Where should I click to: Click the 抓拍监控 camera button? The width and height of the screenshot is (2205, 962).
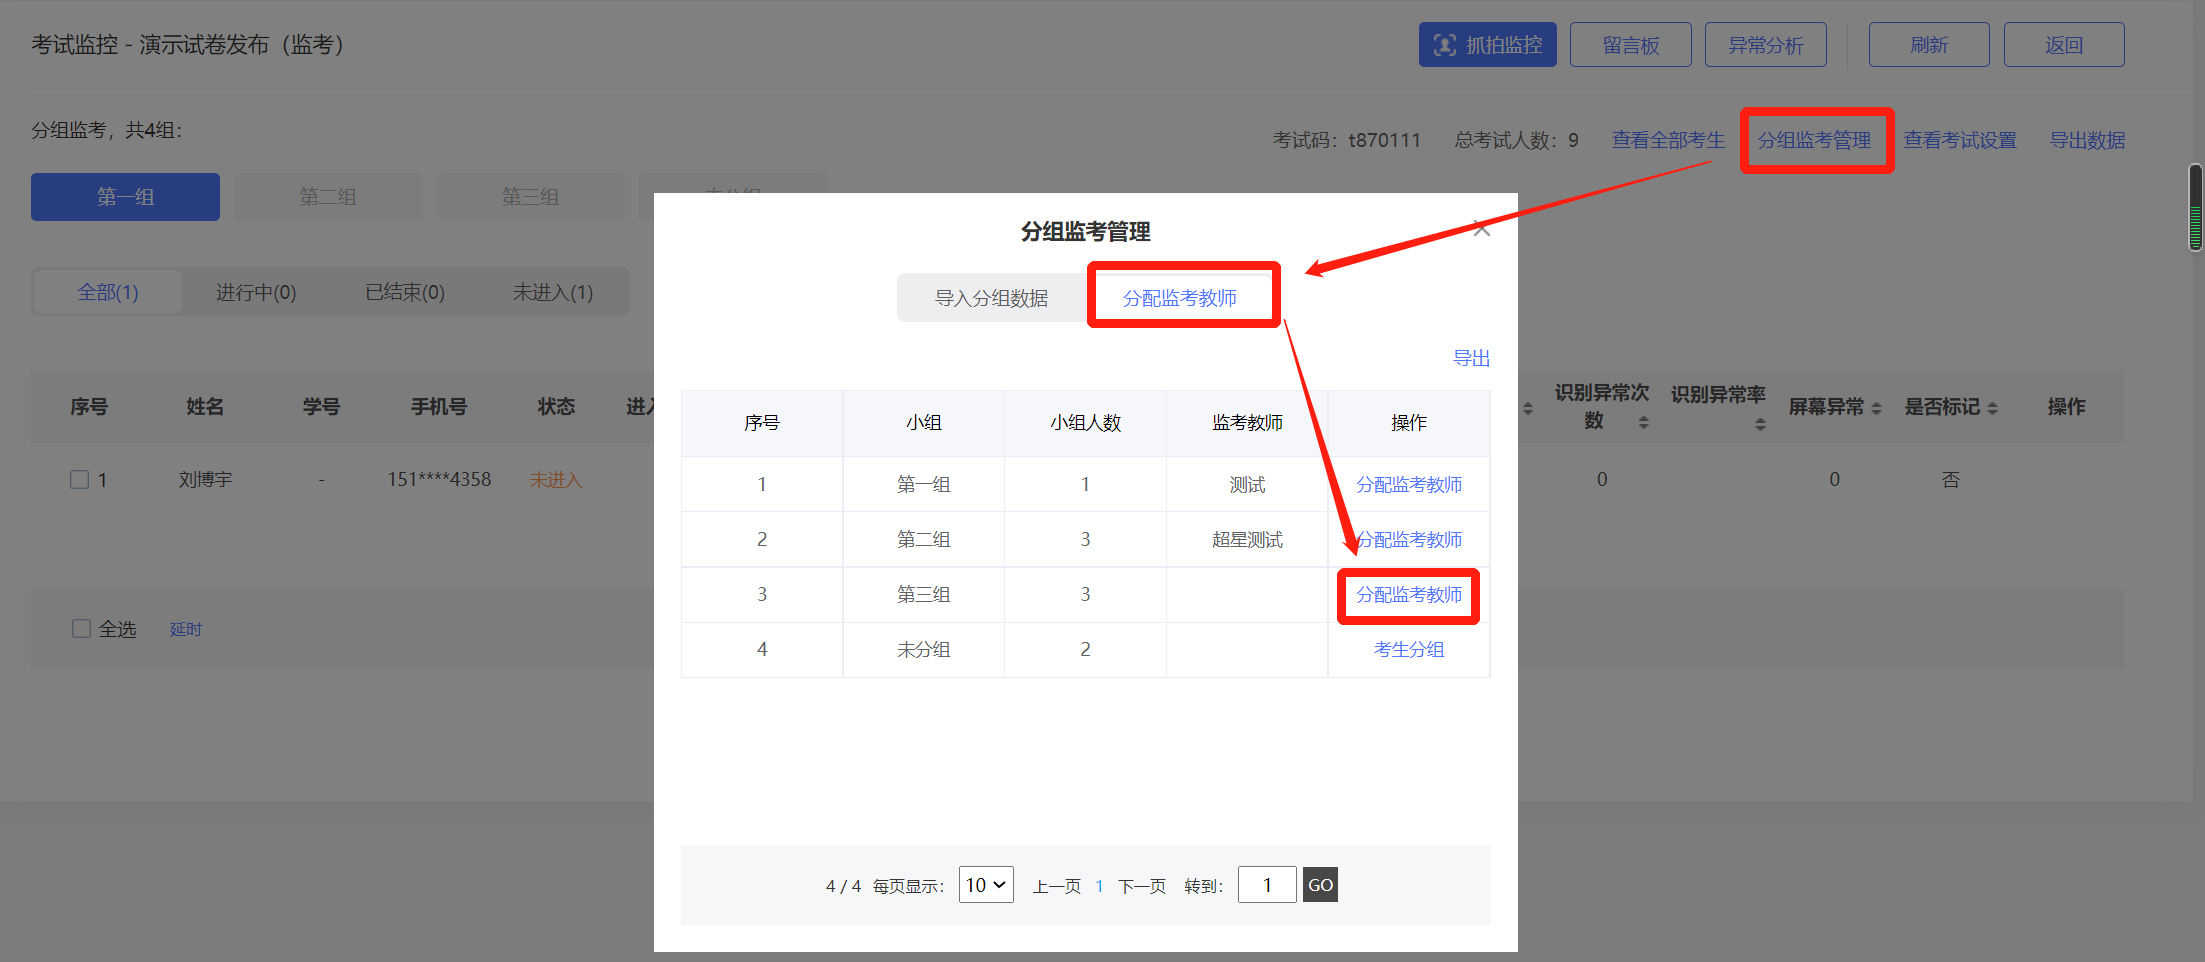coord(1487,45)
